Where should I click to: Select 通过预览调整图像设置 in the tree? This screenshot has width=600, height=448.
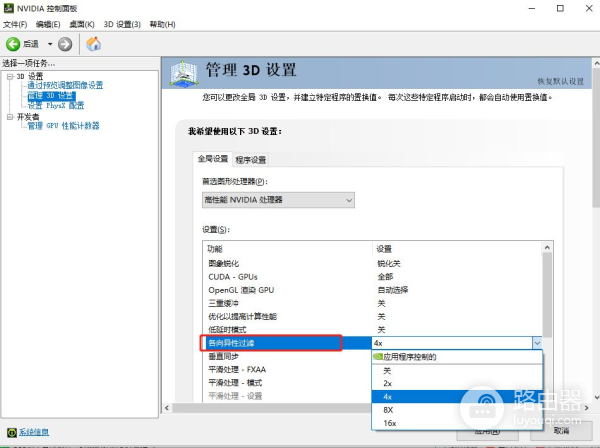pyautogui.click(x=65, y=85)
